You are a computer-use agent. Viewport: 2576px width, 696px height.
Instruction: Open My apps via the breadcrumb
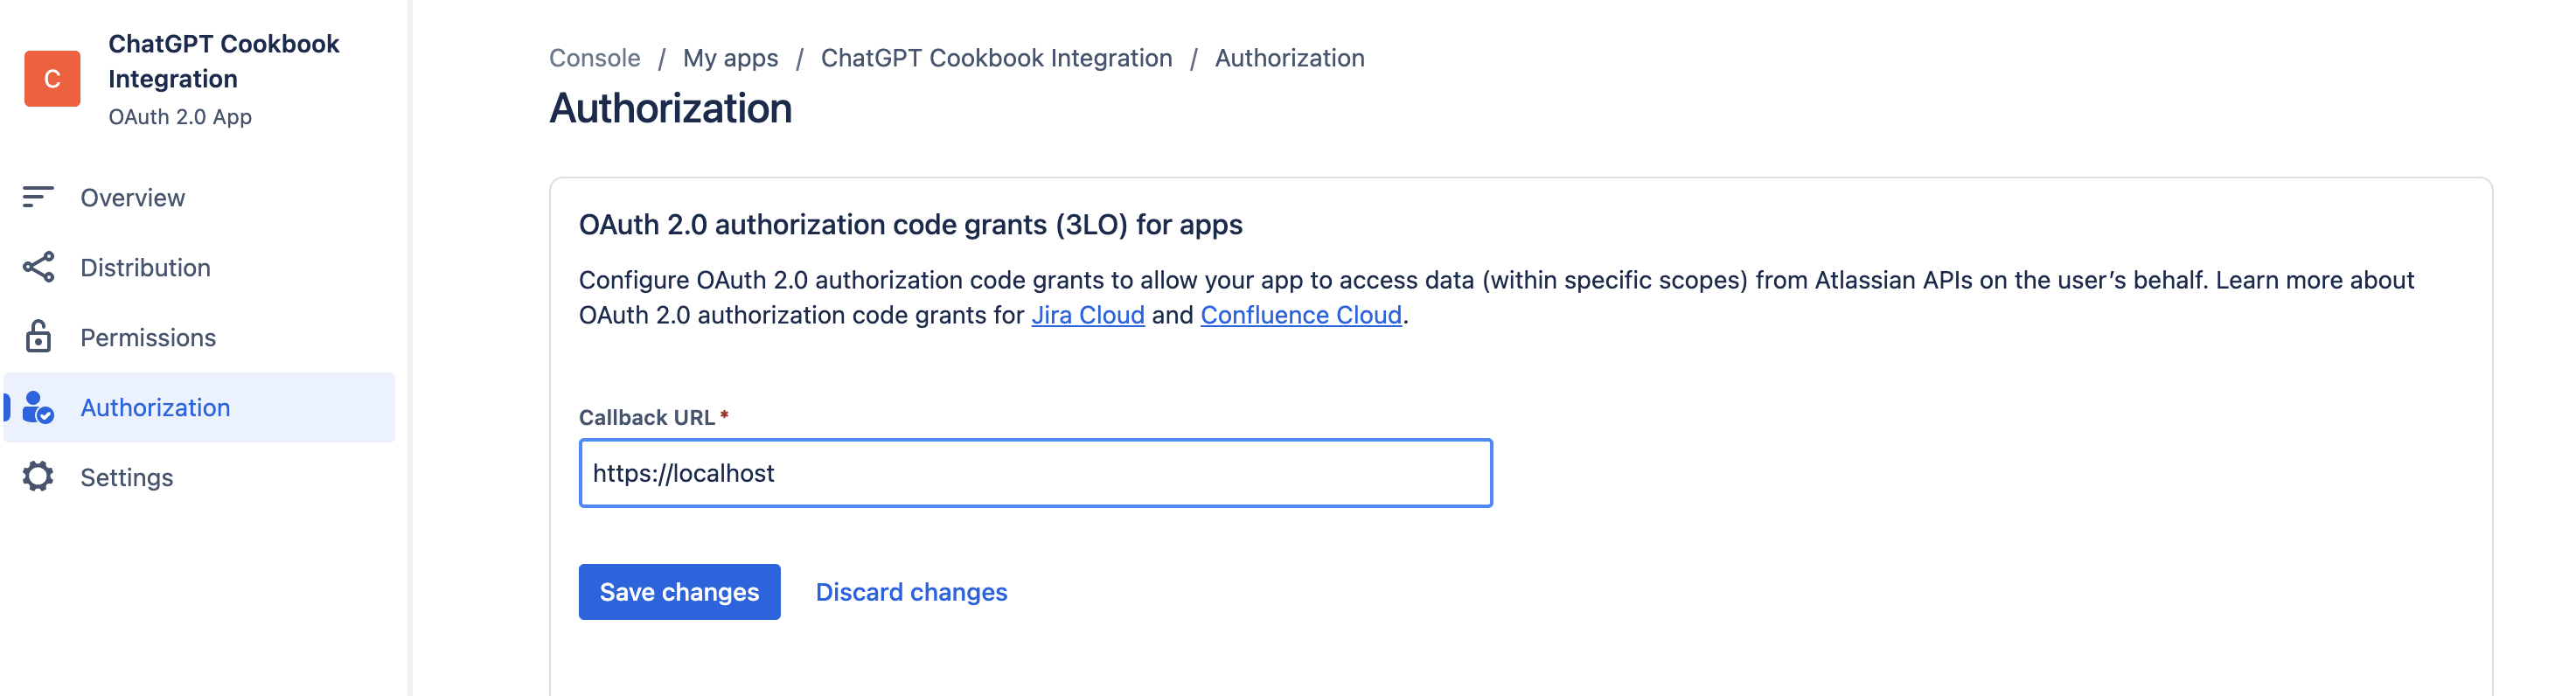(730, 57)
